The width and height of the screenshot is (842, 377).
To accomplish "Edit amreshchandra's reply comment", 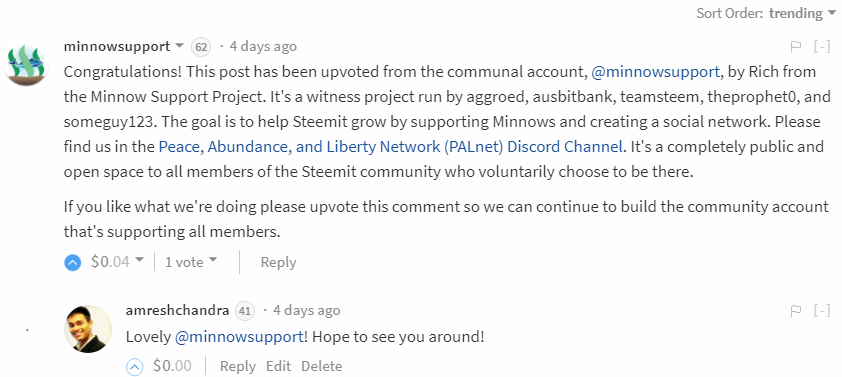I will point(278,366).
